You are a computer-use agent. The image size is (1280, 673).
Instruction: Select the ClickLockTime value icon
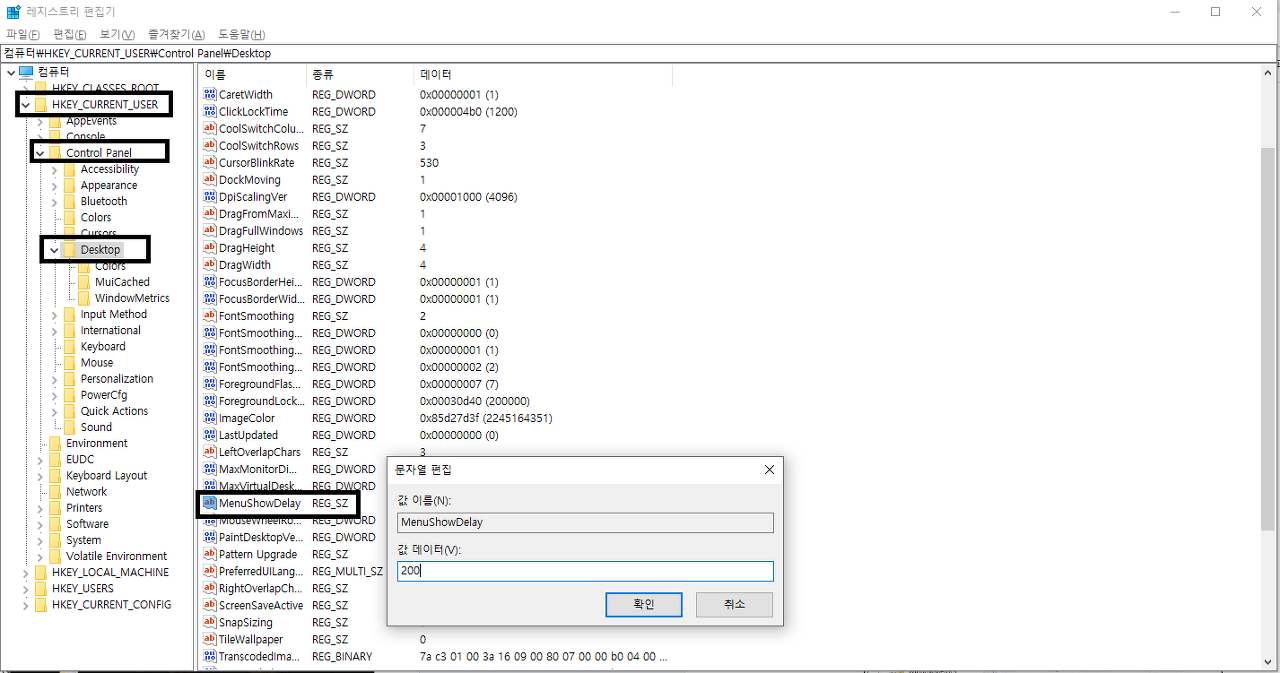(210, 111)
